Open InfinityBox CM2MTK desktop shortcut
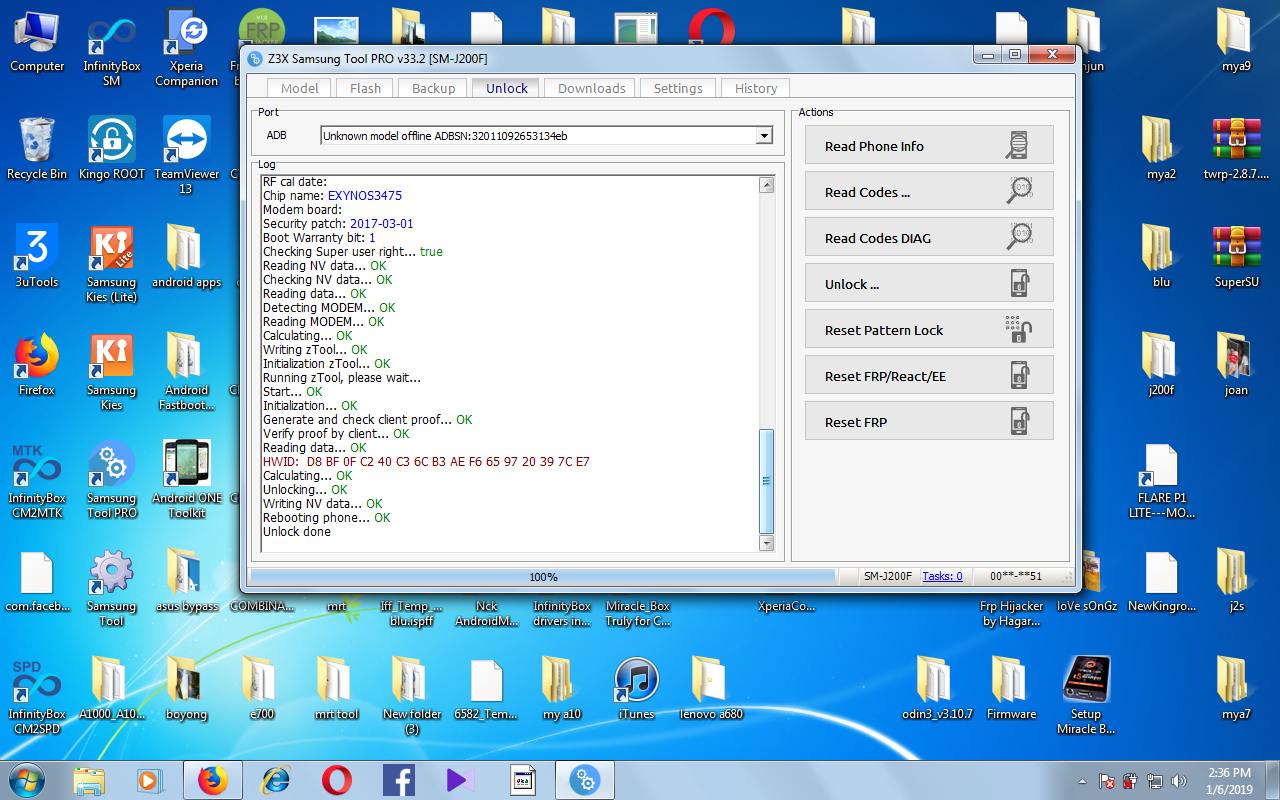 37,479
